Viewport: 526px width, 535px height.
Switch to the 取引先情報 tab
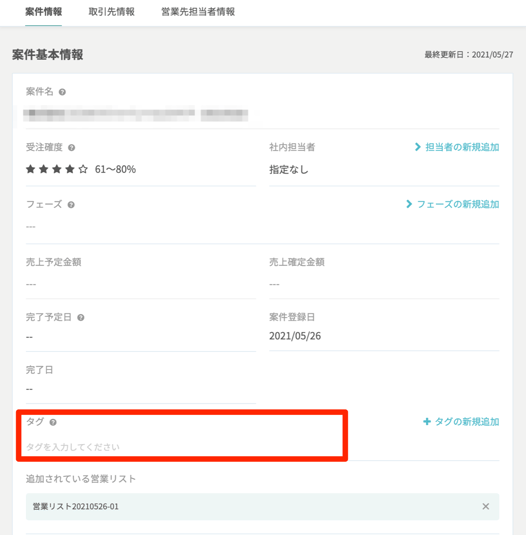[x=112, y=12]
